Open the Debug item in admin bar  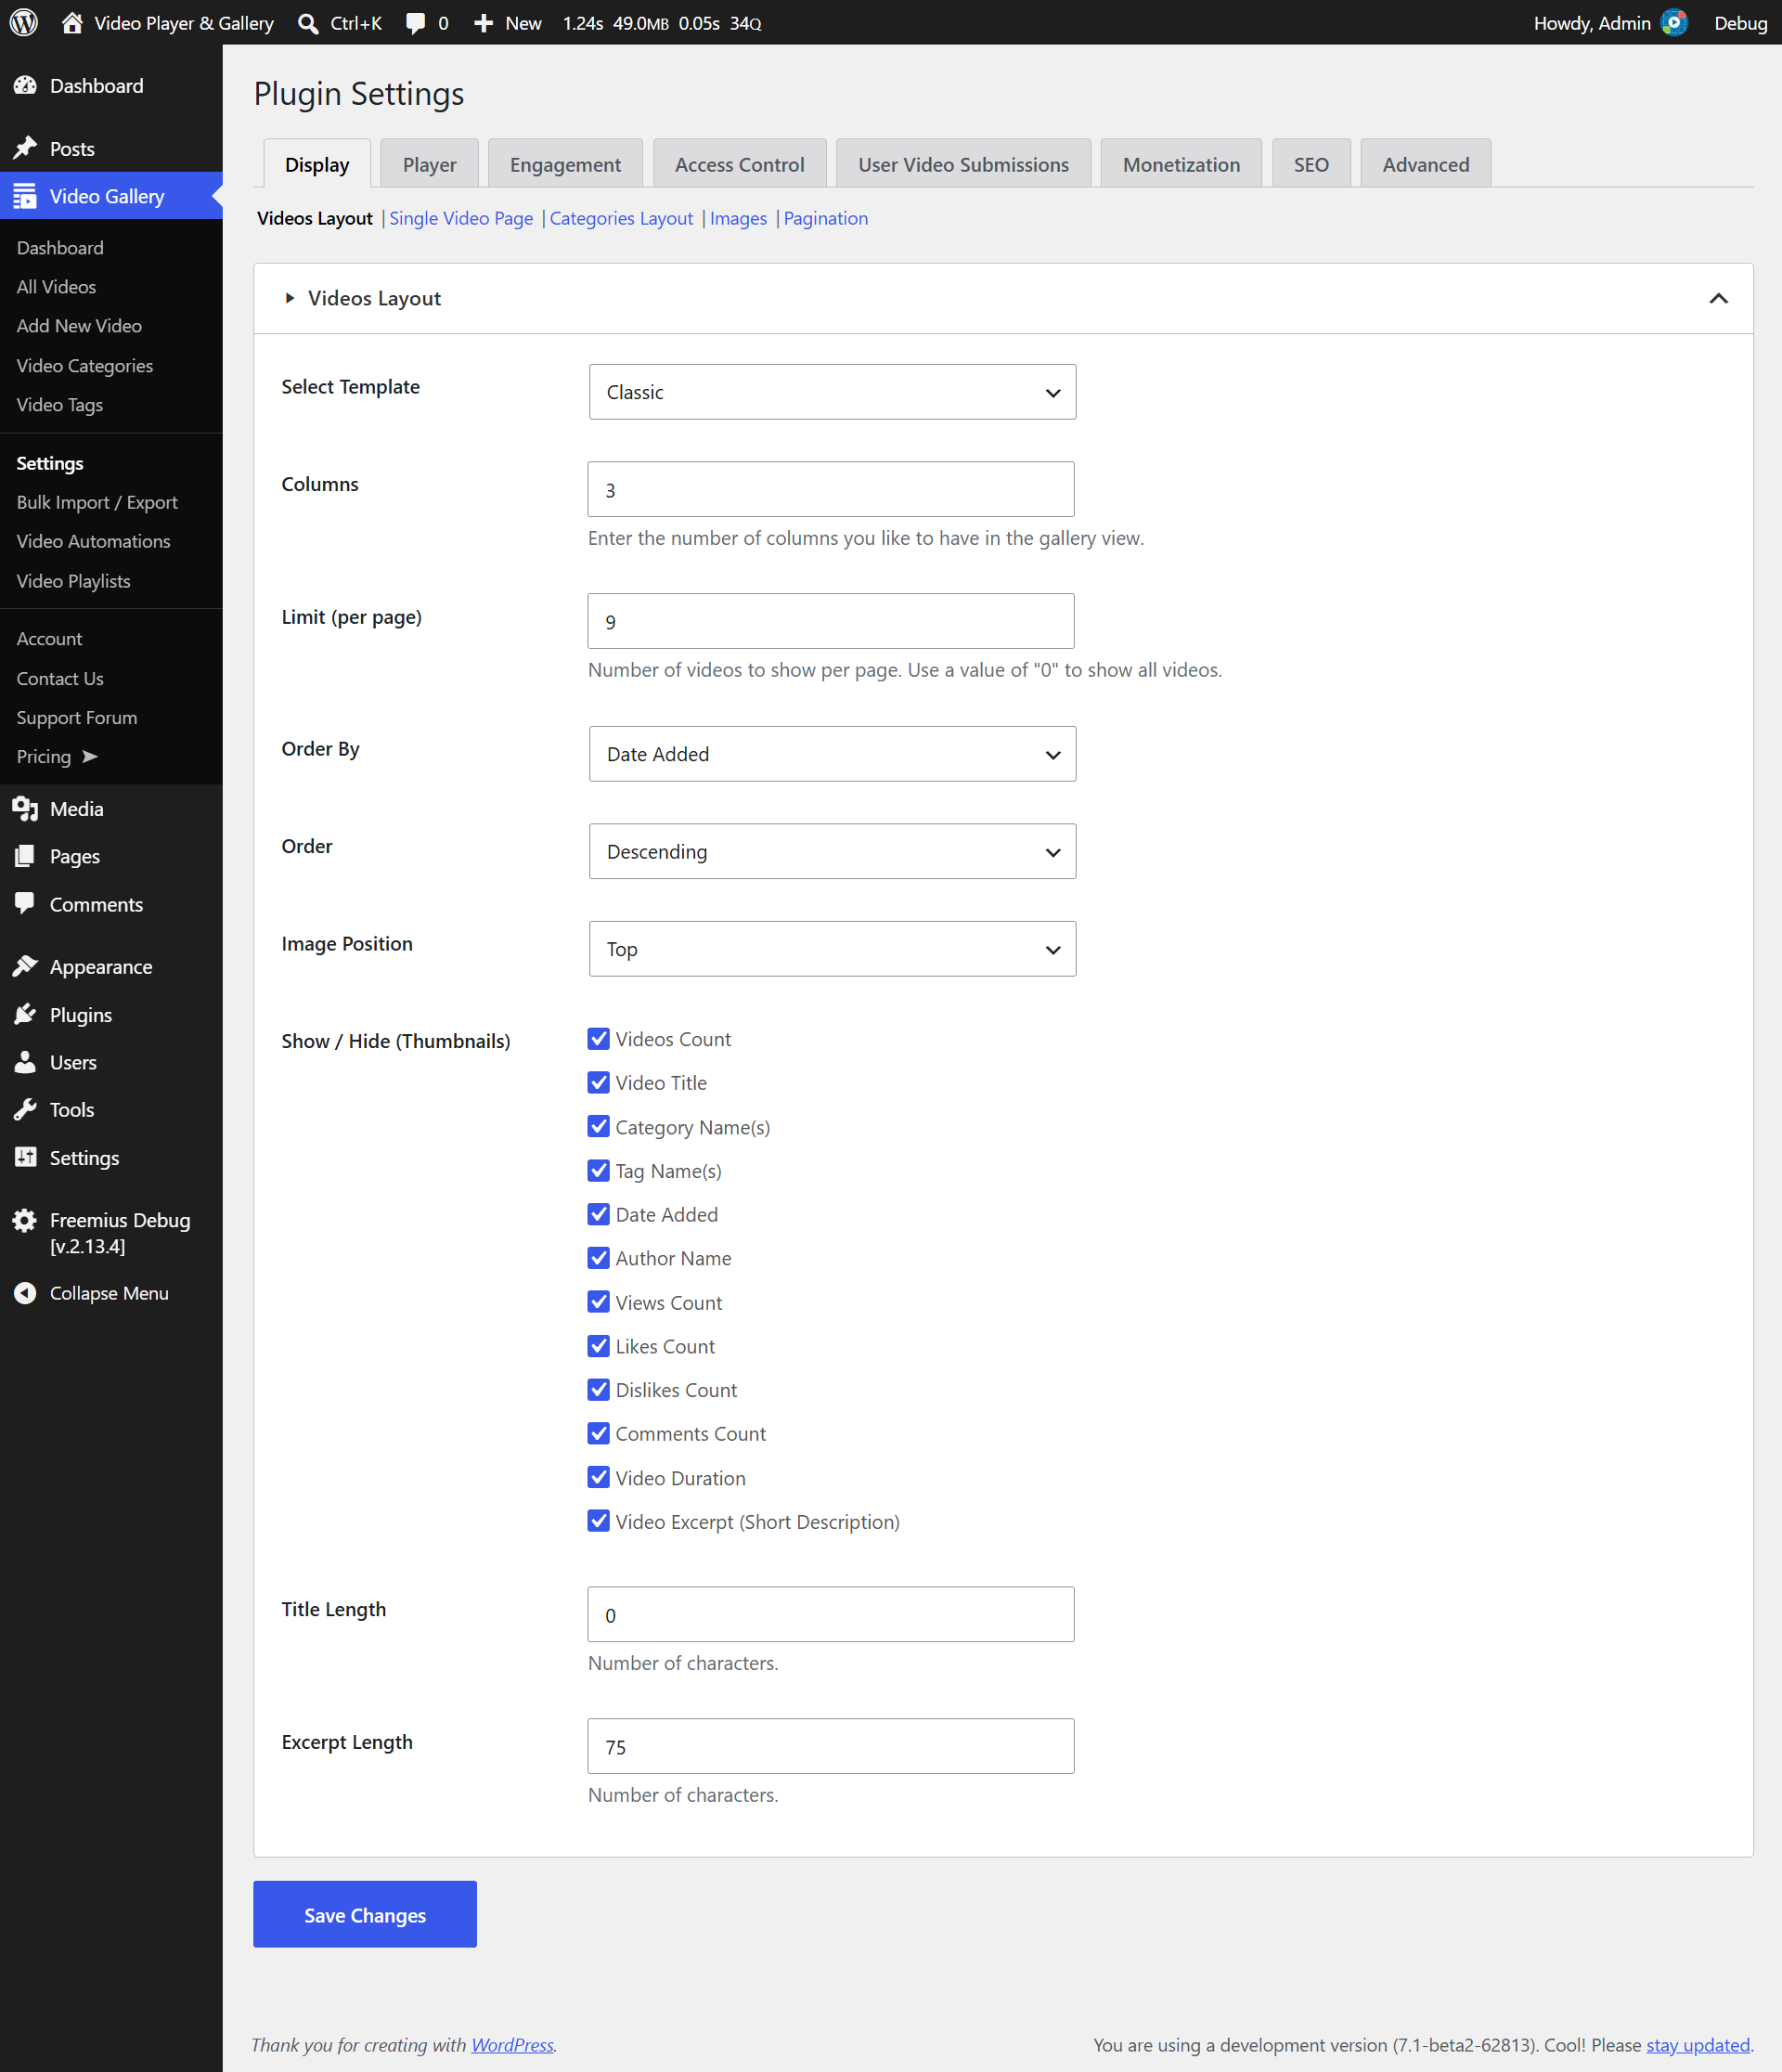pyautogui.click(x=1740, y=23)
